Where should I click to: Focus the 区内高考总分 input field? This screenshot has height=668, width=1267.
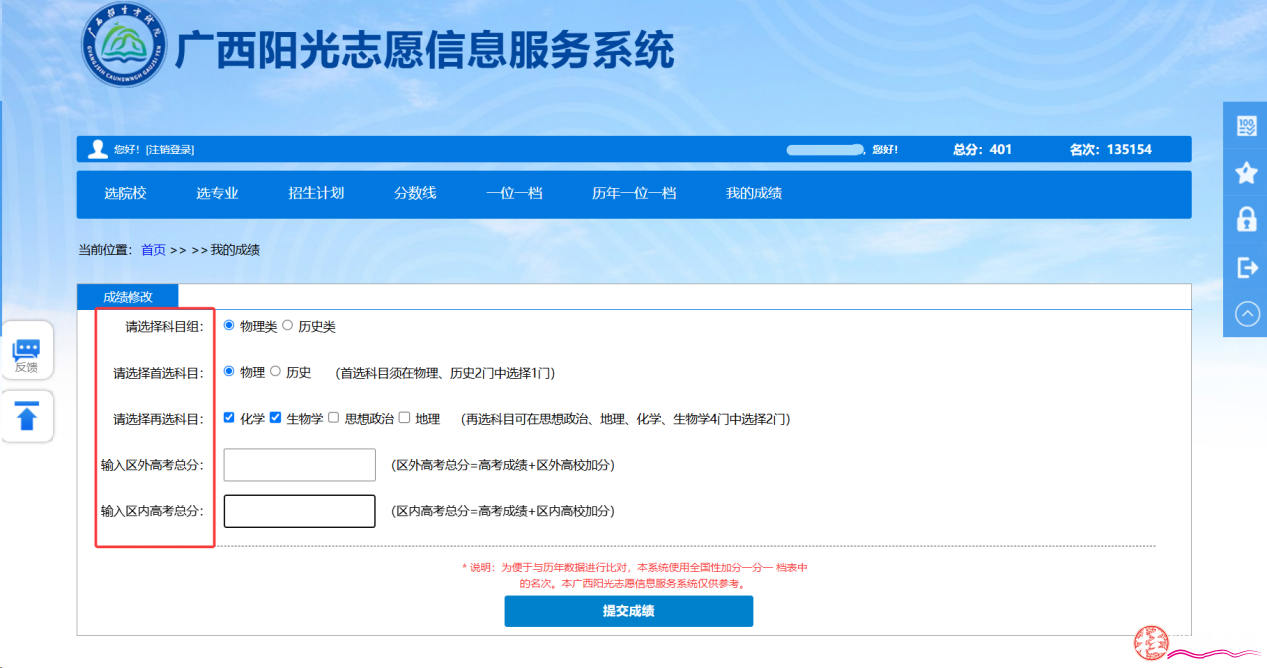point(299,511)
